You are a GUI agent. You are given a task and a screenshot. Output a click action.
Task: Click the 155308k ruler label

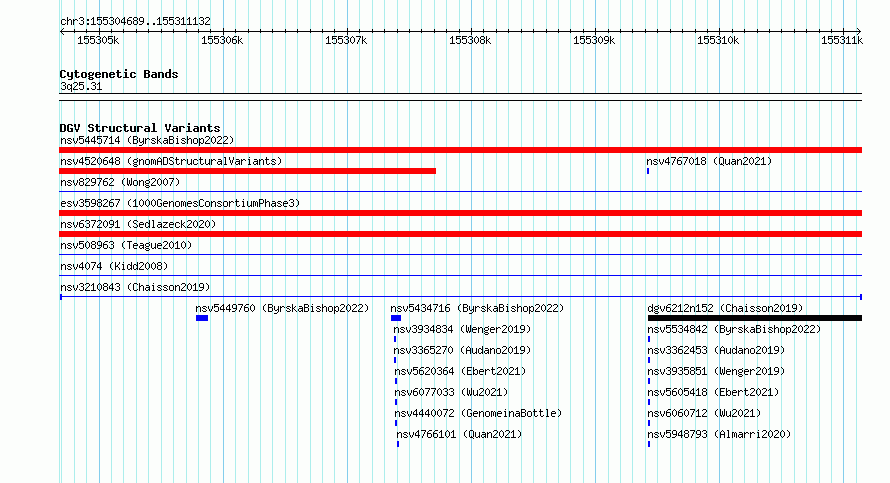click(470, 40)
